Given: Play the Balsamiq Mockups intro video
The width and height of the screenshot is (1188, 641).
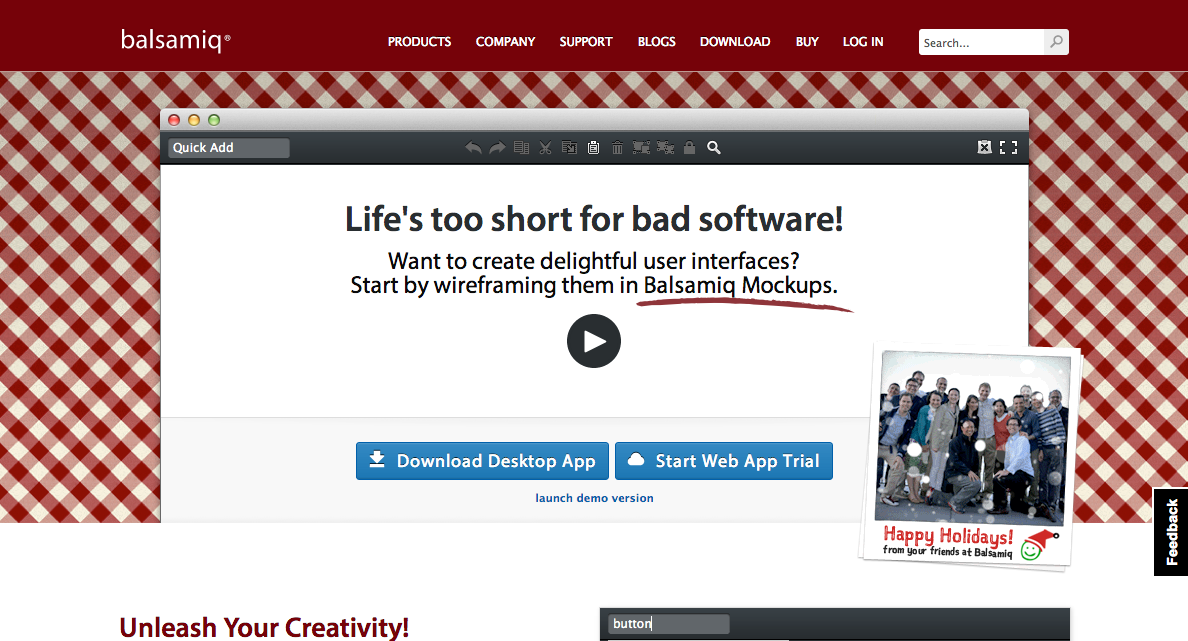Looking at the screenshot, I should coord(594,341).
